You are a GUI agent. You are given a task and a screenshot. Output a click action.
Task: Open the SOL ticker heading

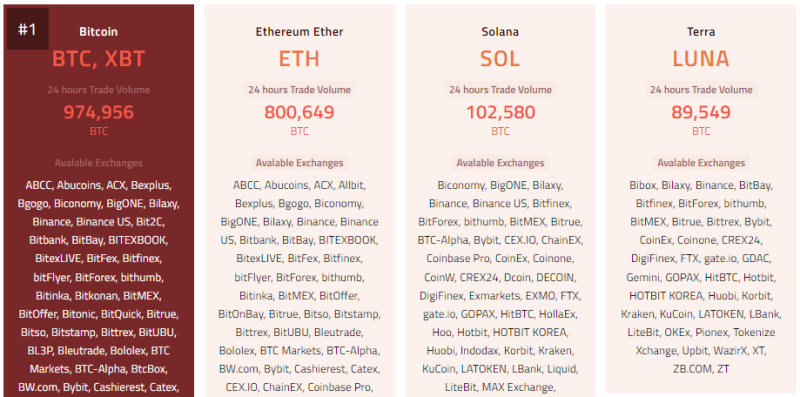(500, 59)
